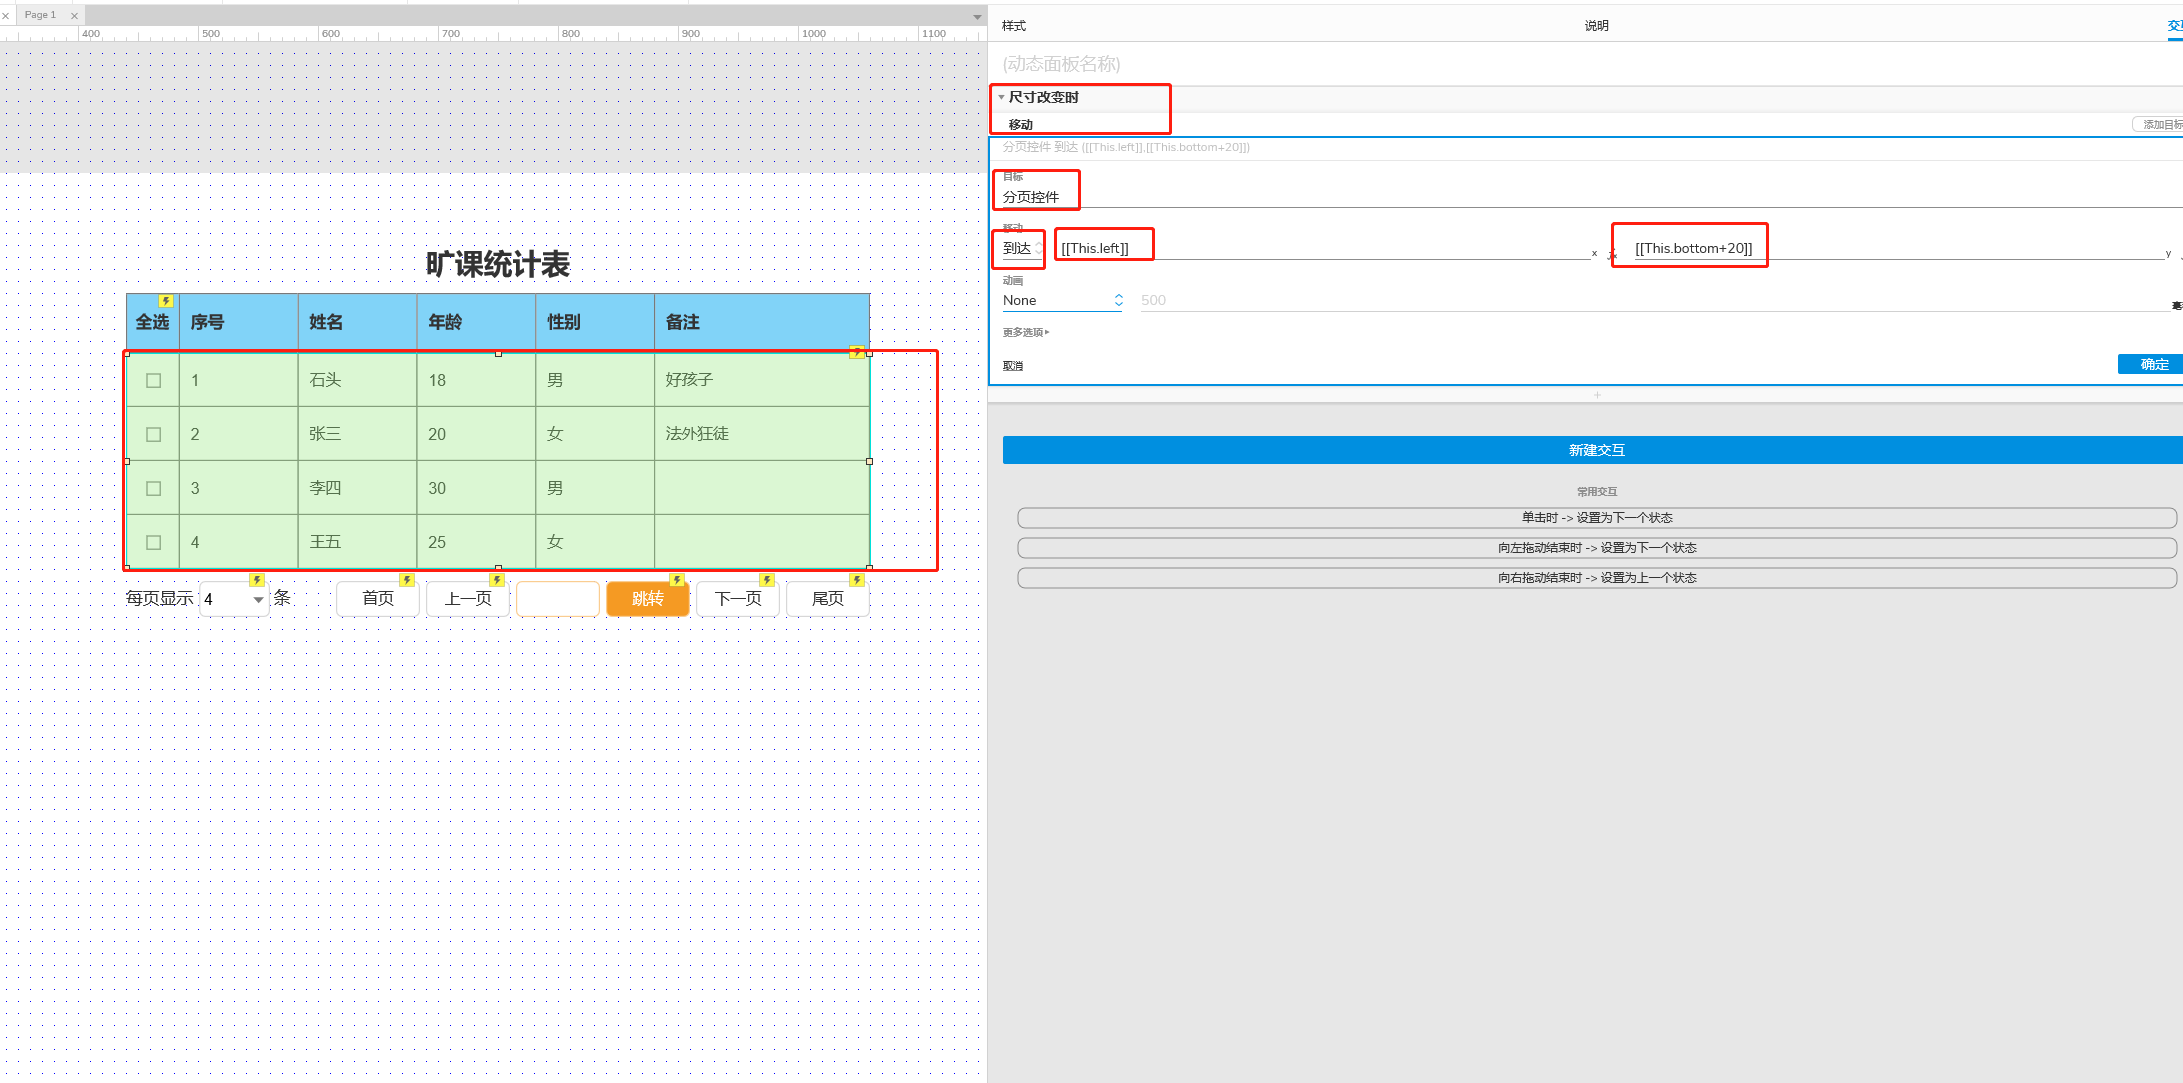Click the plus icon below the action editor
Image resolution: width=2183 pixels, height=1083 pixels.
pyautogui.click(x=1597, y=395)
